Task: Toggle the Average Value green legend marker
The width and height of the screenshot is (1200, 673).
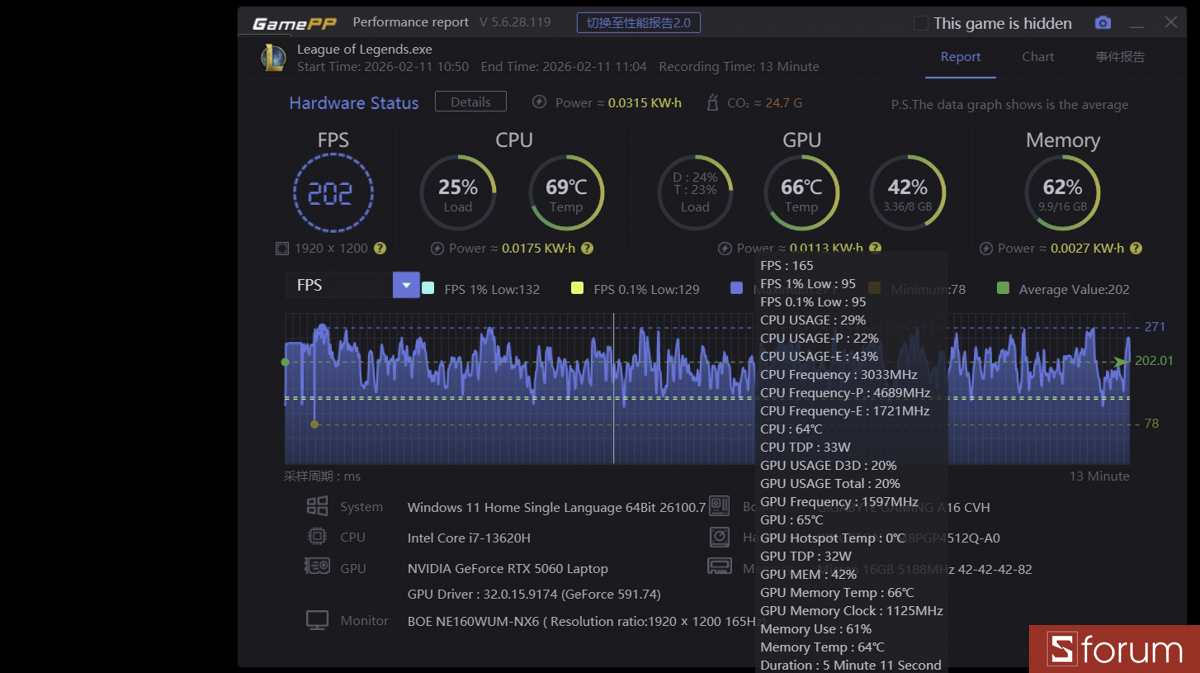Action: coord(1002,288)
